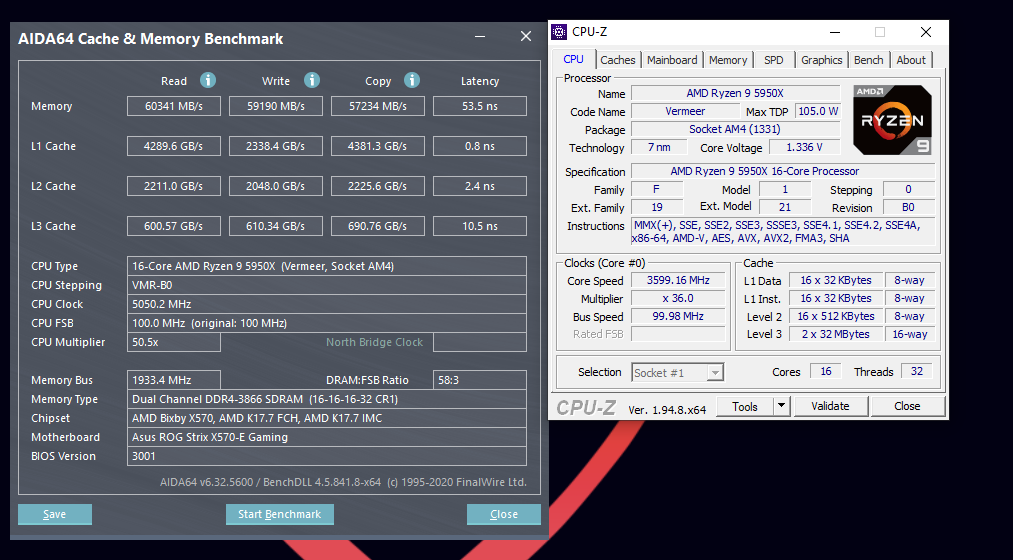Click the Tools button in CPU-Z
Viewport: 1013px width, 560px height.
tap(745, 406)
